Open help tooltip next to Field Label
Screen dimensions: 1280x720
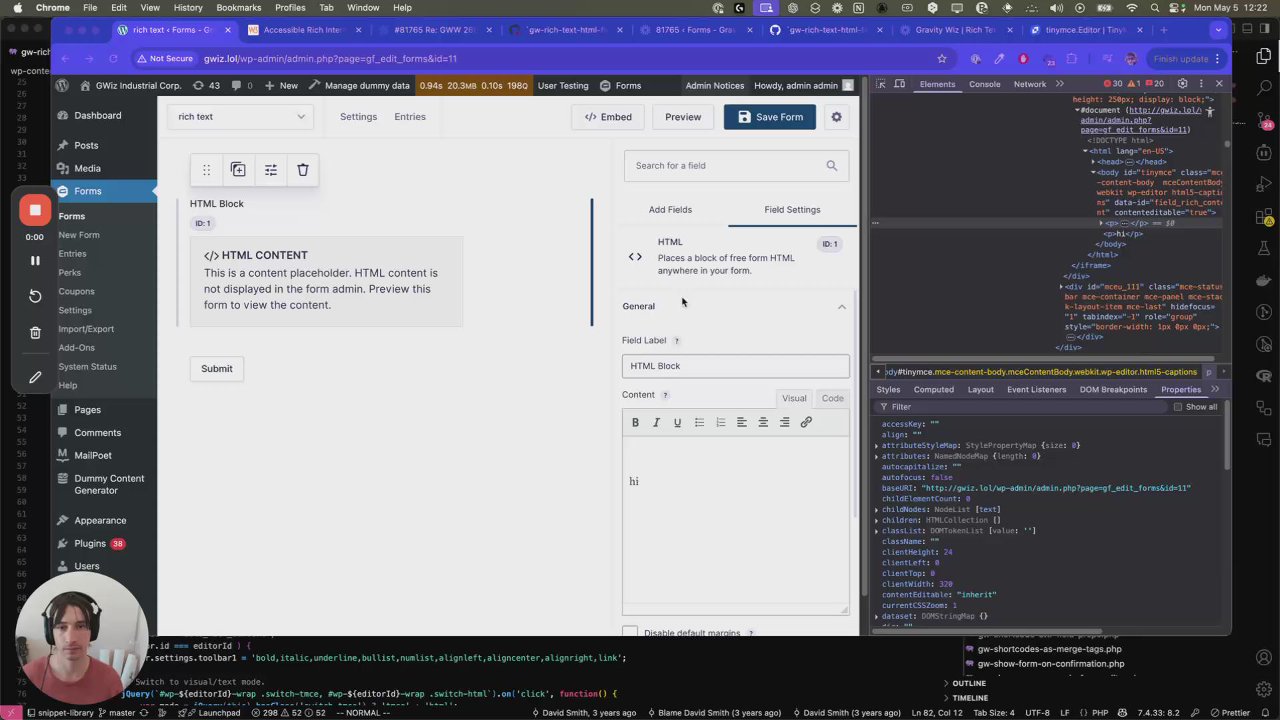[676, 341]
